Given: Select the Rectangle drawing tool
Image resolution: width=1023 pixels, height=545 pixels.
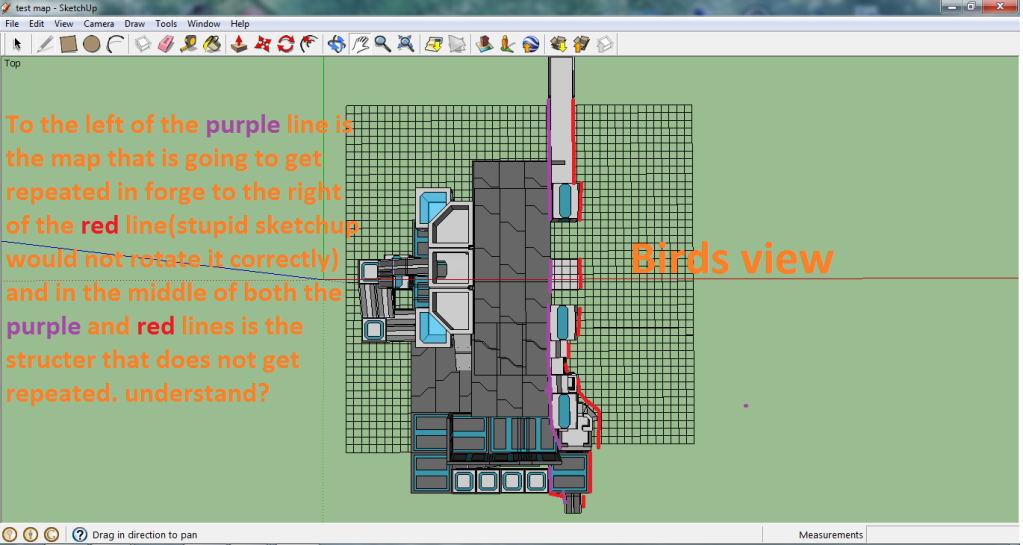Looking at the screenshot, I should (69, 44).
